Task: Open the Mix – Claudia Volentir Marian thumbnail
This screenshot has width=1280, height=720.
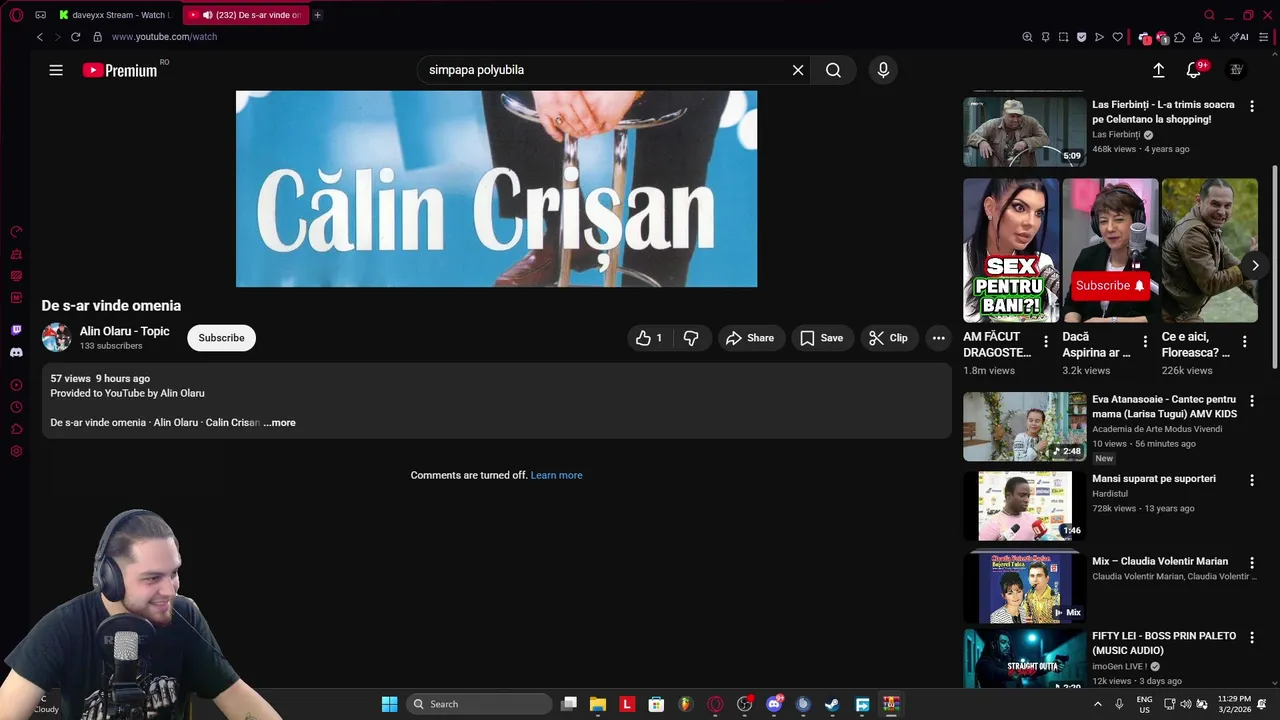Action: click(1024, 588)
